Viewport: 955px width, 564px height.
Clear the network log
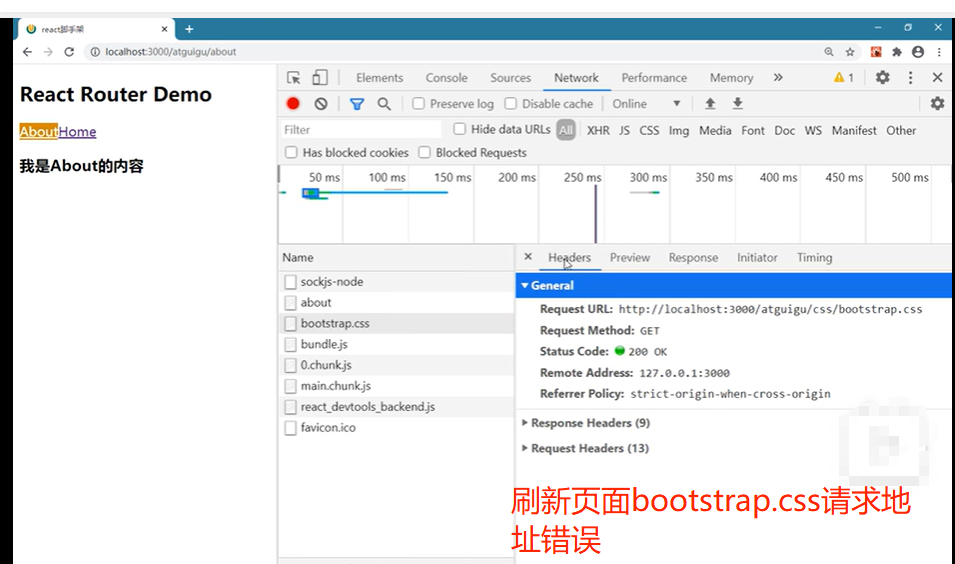click(x=321, y=104)
